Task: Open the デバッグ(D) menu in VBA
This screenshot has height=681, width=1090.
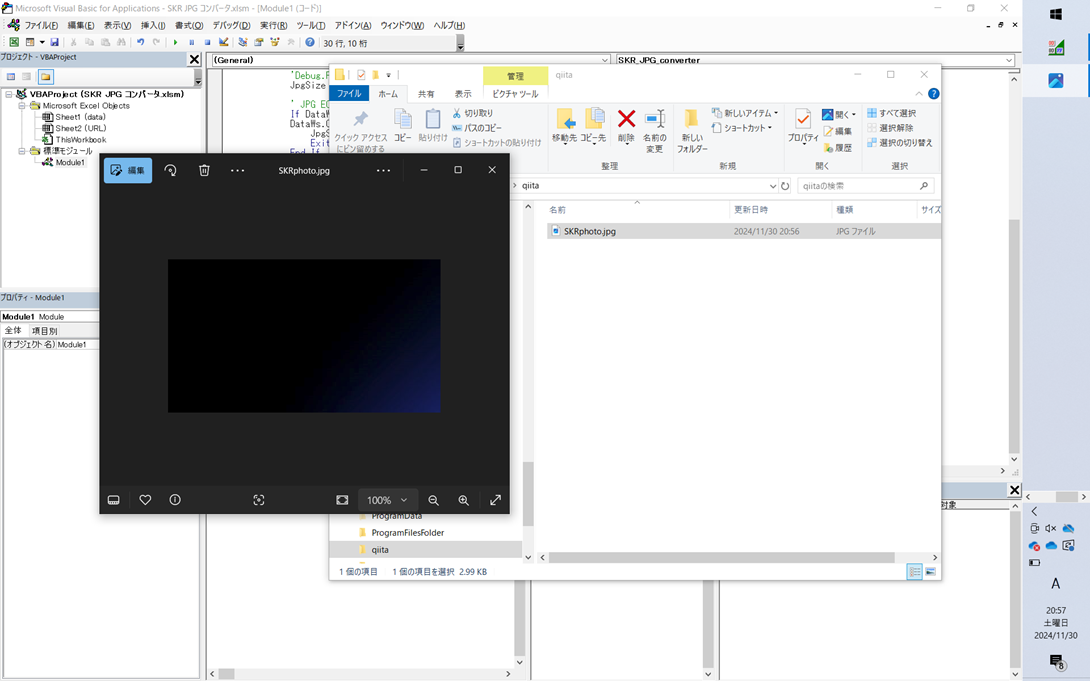Action: [x=231, y=25]
